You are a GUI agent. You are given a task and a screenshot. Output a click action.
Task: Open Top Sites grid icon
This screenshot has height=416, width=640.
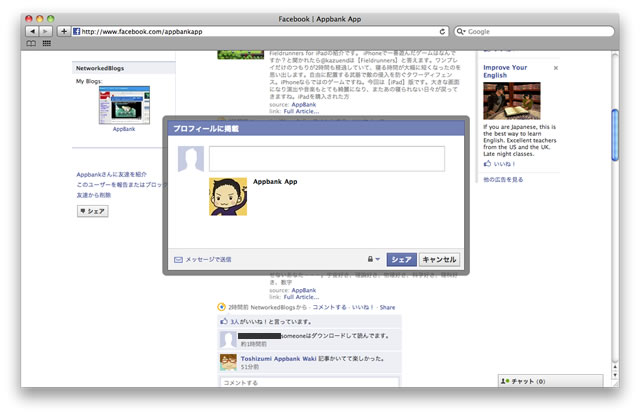(x=47, y=43)
